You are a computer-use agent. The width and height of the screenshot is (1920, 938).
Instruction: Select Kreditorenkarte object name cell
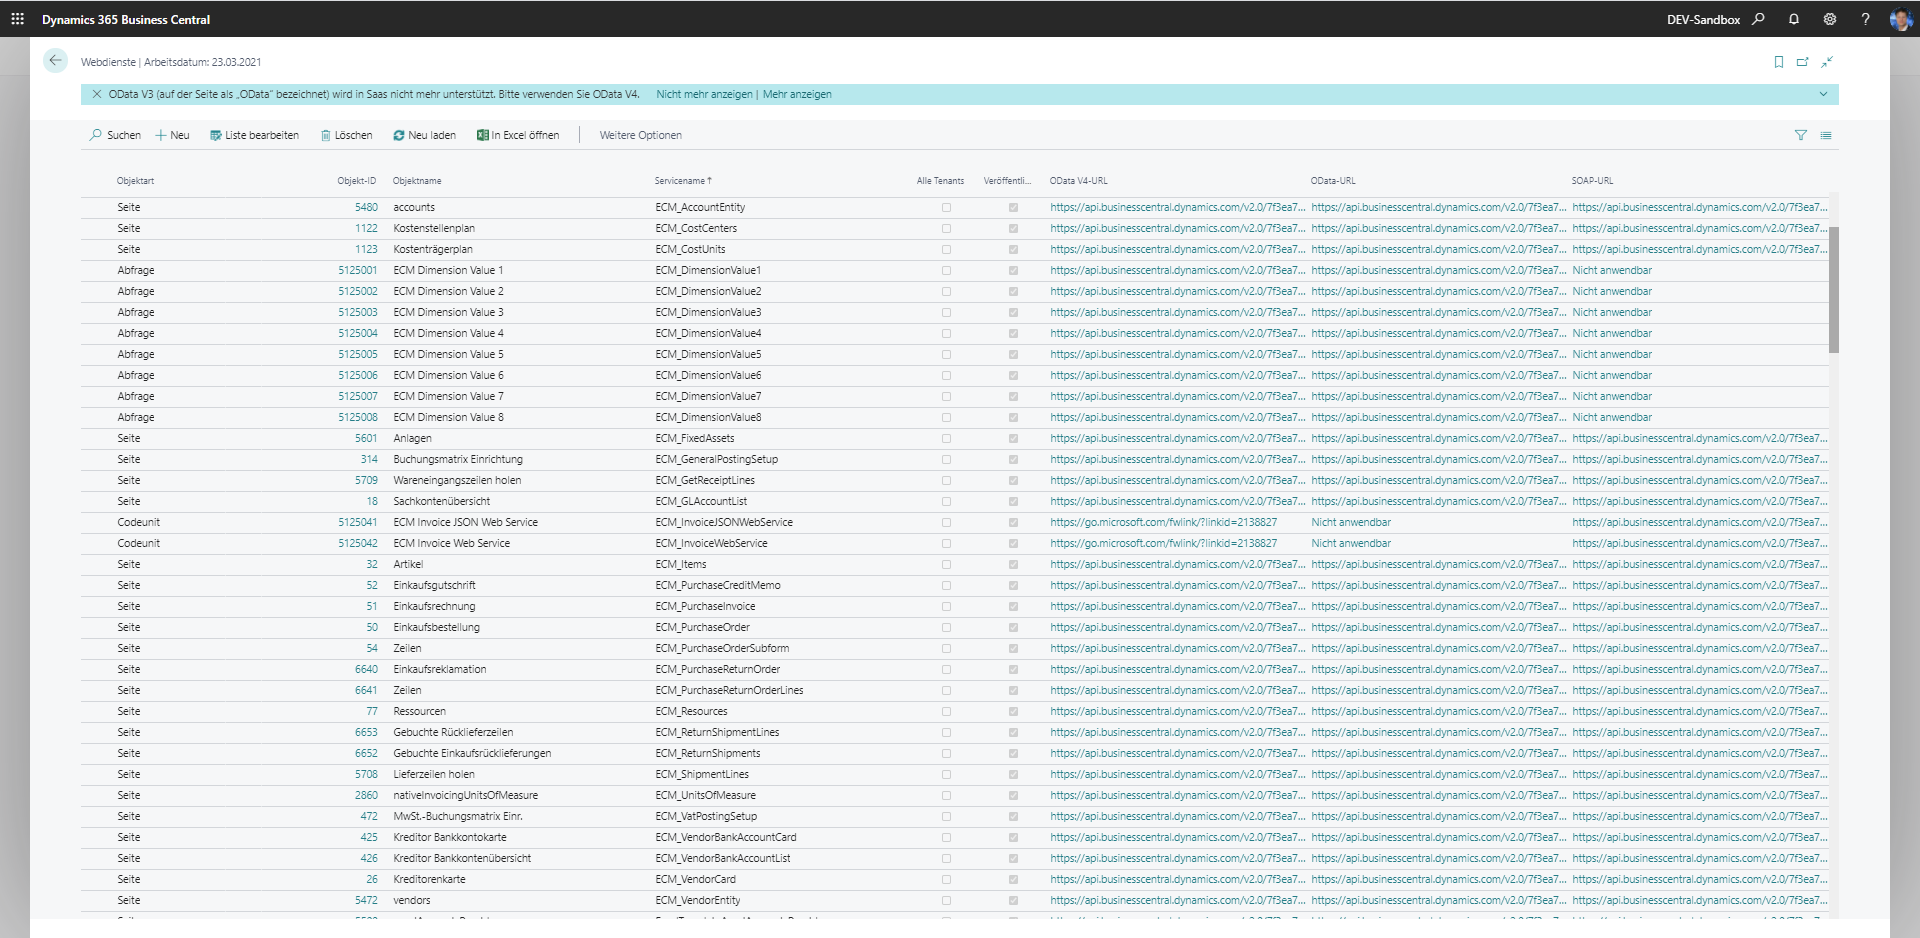(x=429, y=879)
